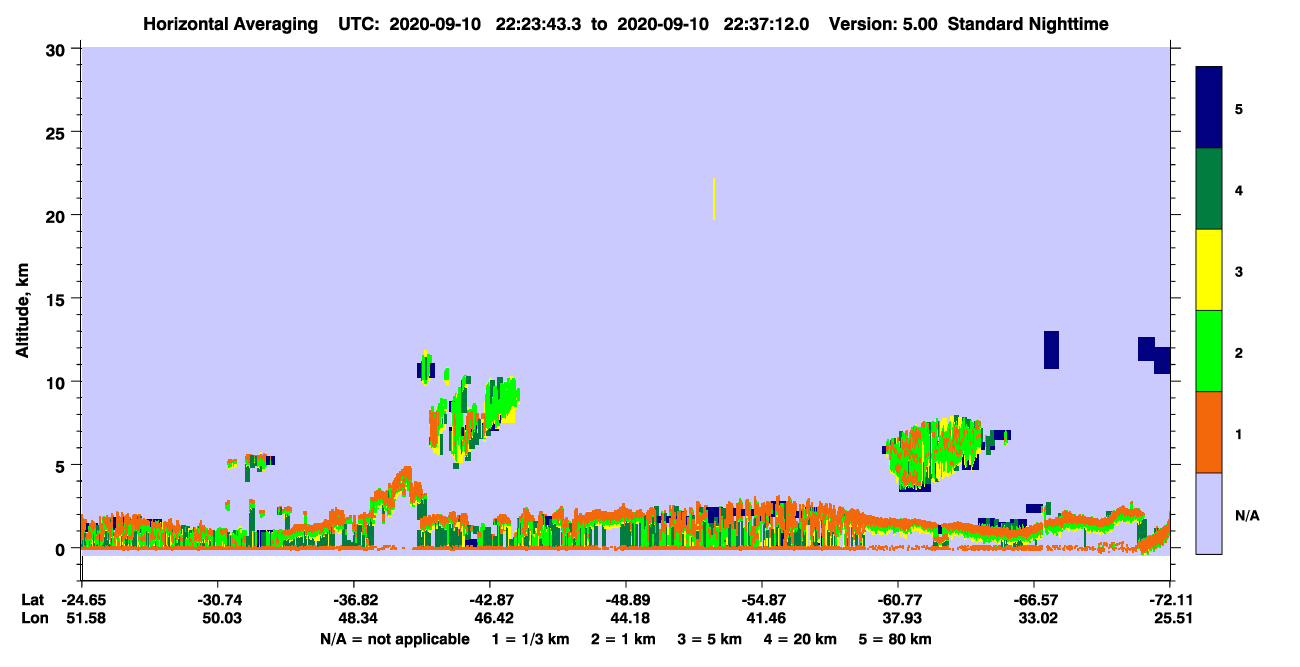Click the yellow level 3 color swatch
This screenshot has height=667, width=1300.
pos(1209,270)
